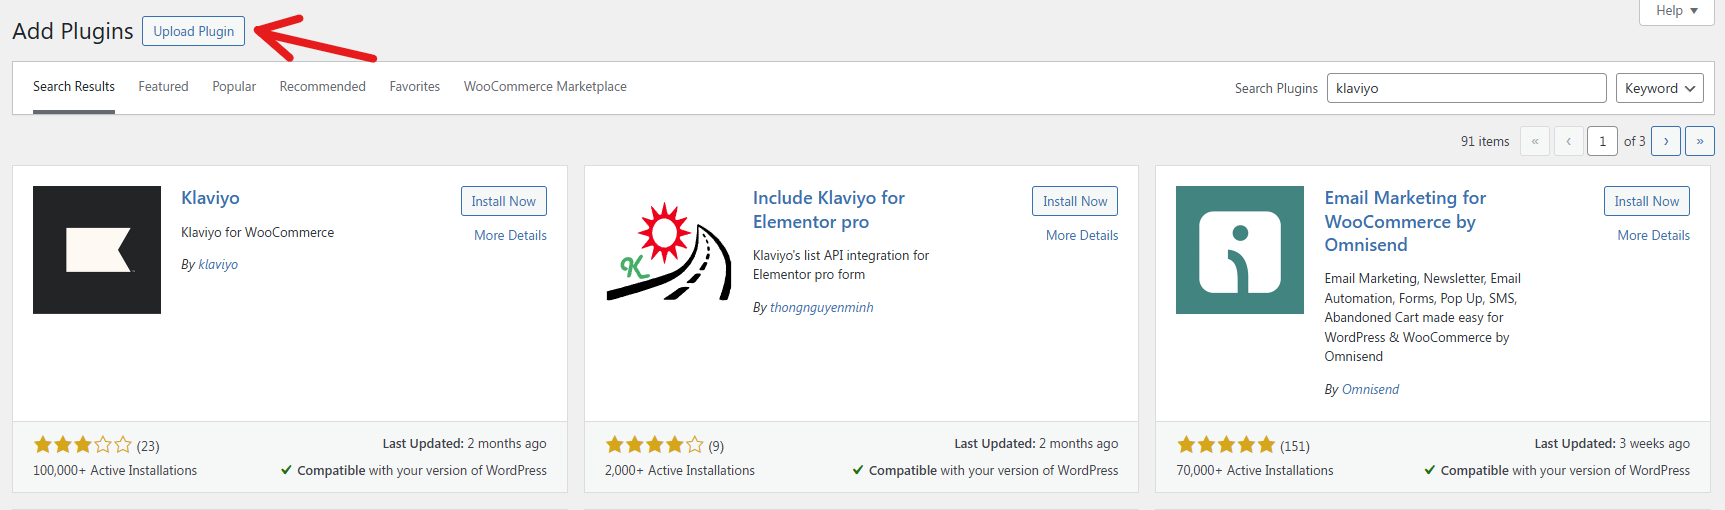Click the Omnisend five-star rating
Screen dimensions: 1725x510
[x=1226, y=445]
